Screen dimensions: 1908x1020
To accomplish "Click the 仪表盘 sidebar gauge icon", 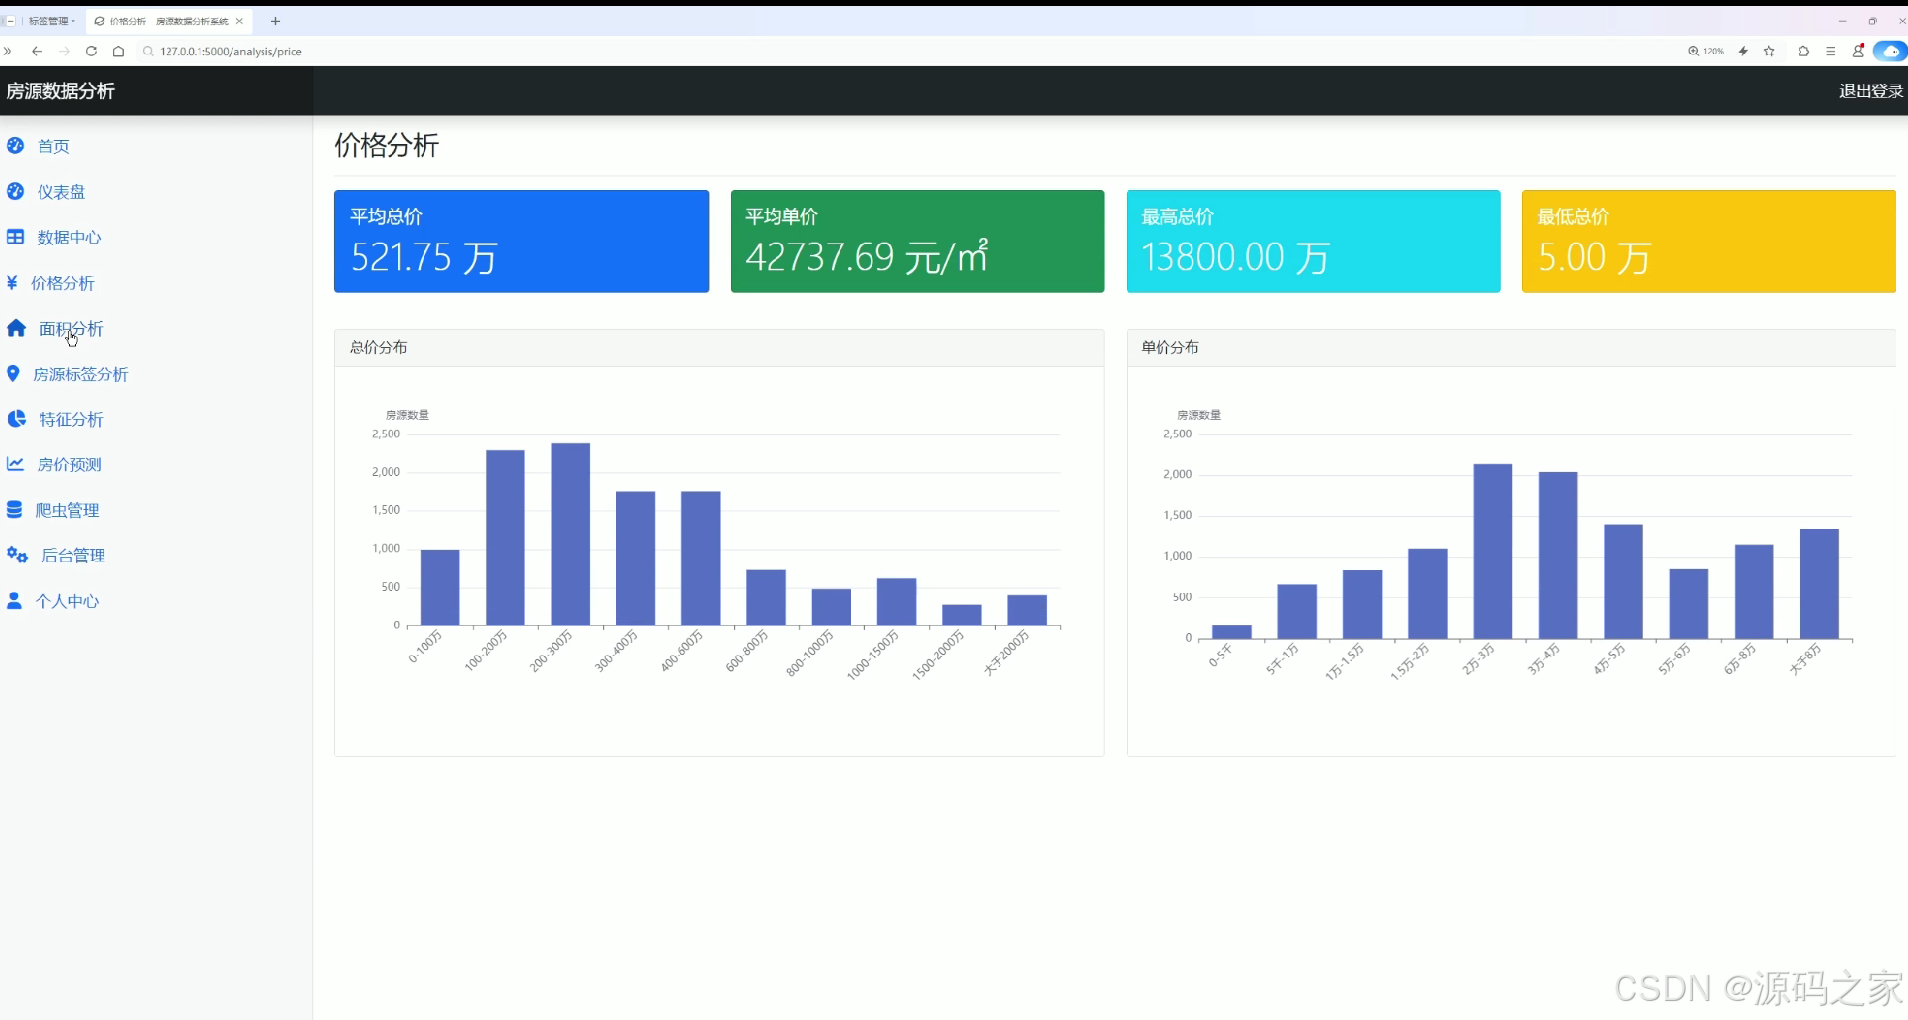I will click(15, 191).
